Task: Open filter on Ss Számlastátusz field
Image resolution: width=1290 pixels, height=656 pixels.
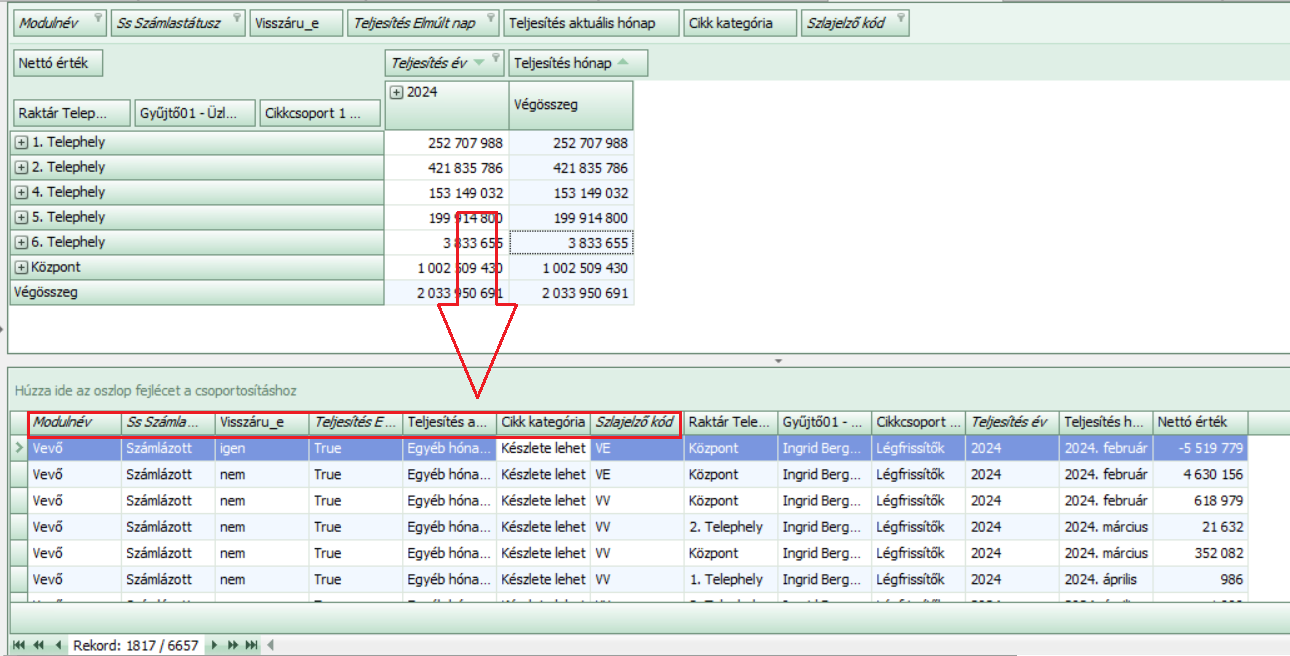Action: [x=236, y=18]
